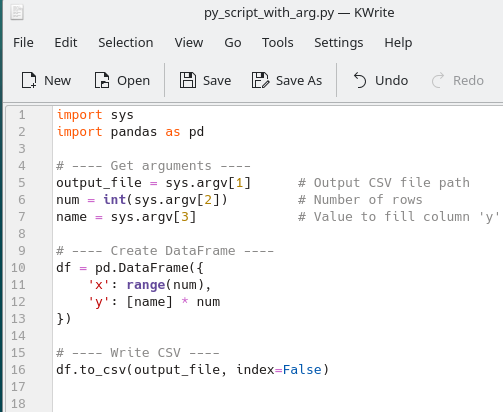Screen dimensions: 503x412
Task: Click 'output_file' on line 5
Action: [99, 183]
